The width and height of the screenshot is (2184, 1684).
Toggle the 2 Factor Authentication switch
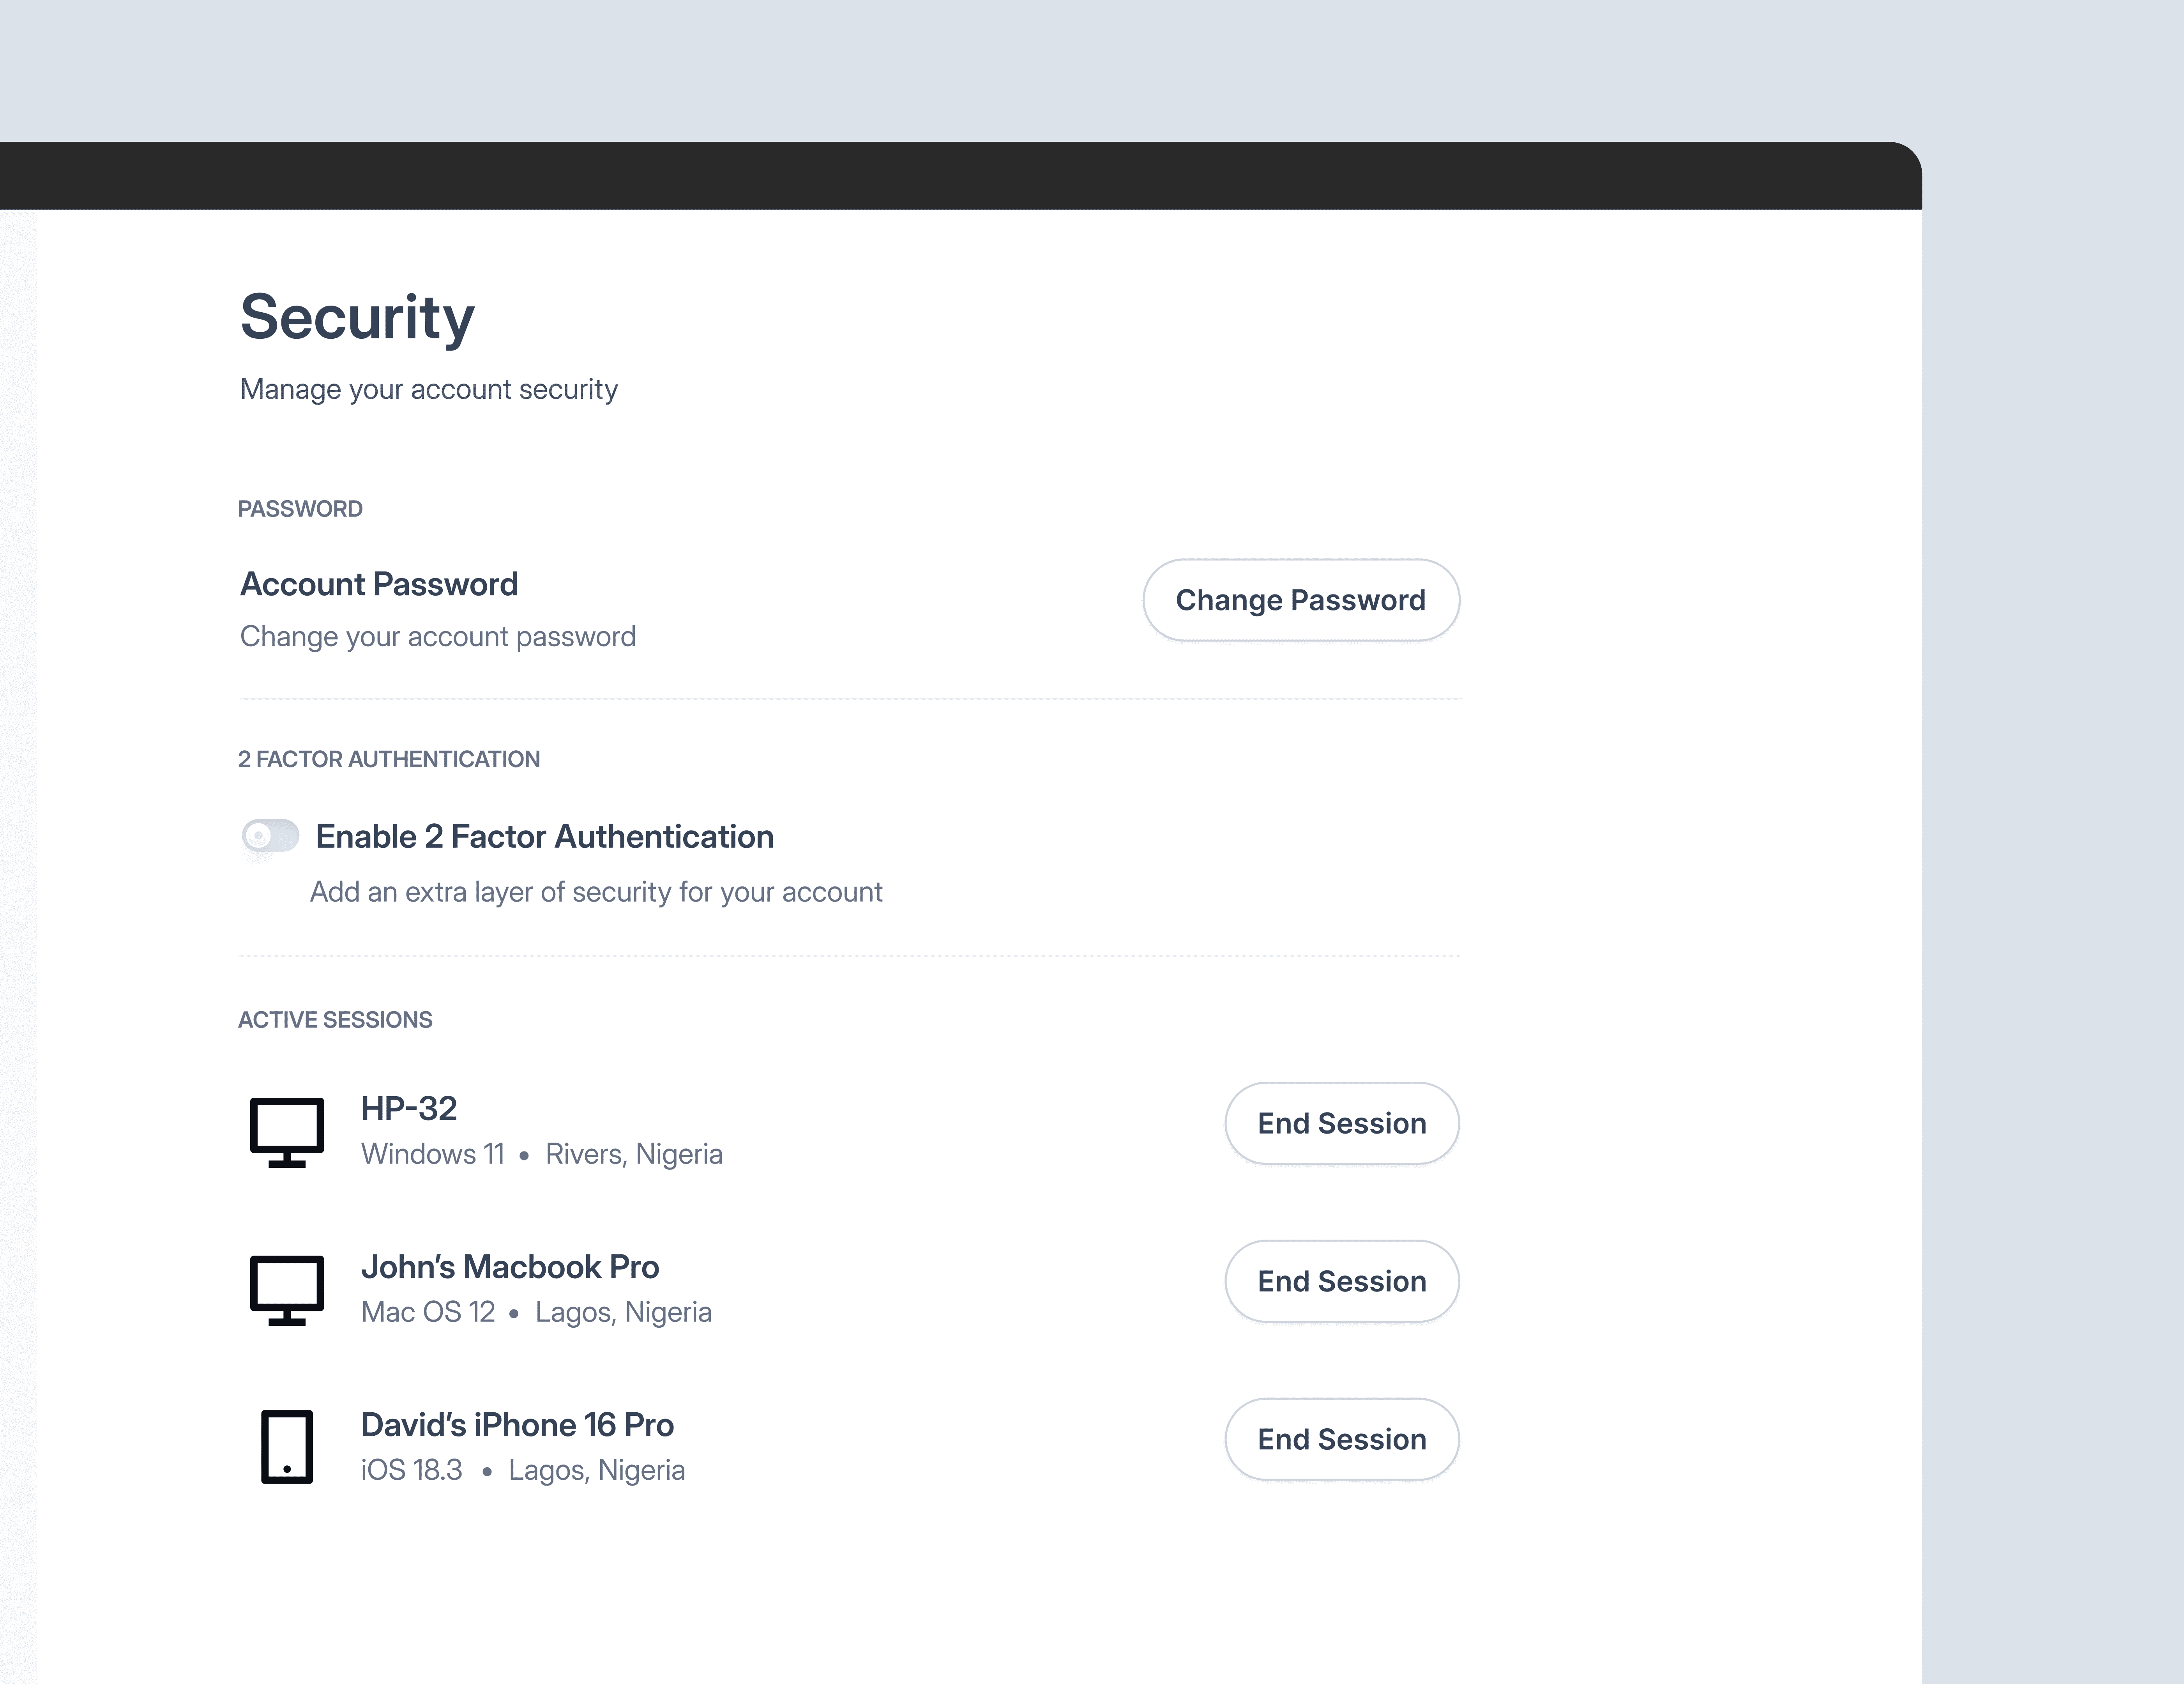[x=270, y=835]
